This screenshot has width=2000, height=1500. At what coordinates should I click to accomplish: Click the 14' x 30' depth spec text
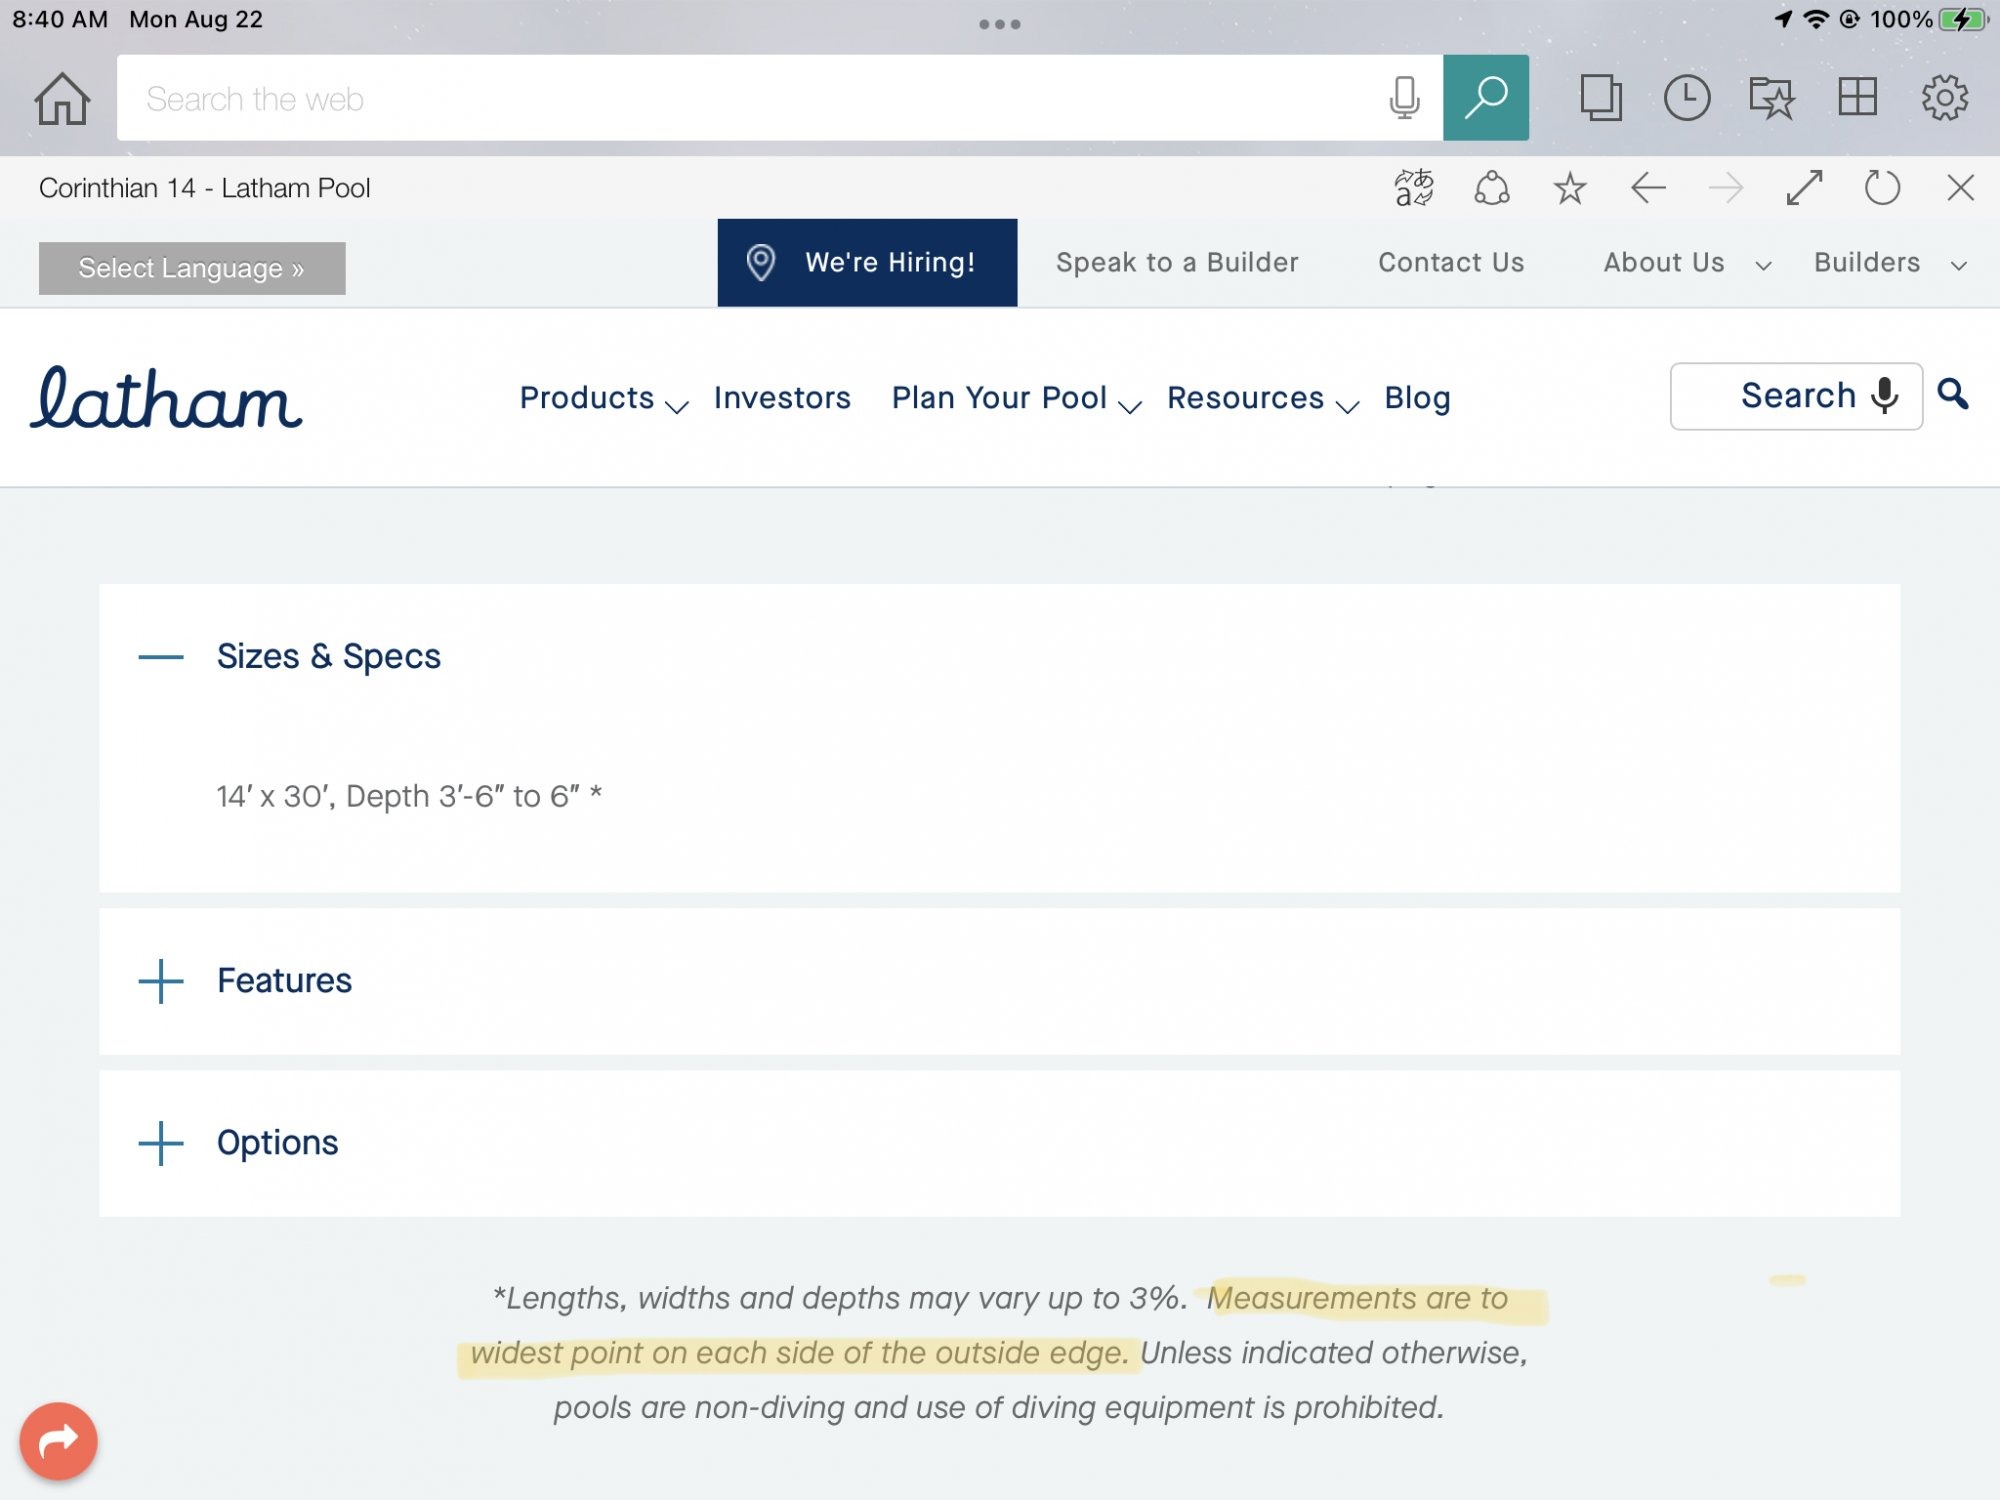coord(409,796)
